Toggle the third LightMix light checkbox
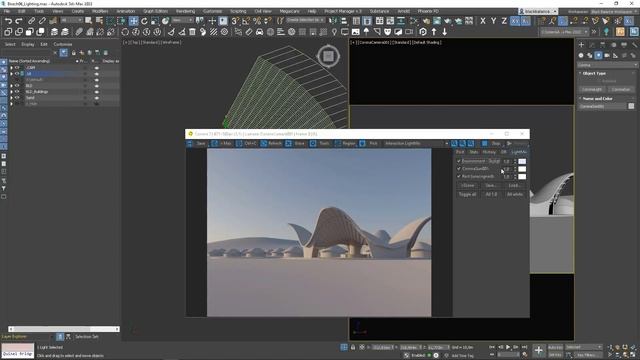The image size is (640, 360). [x=459, y=176]
